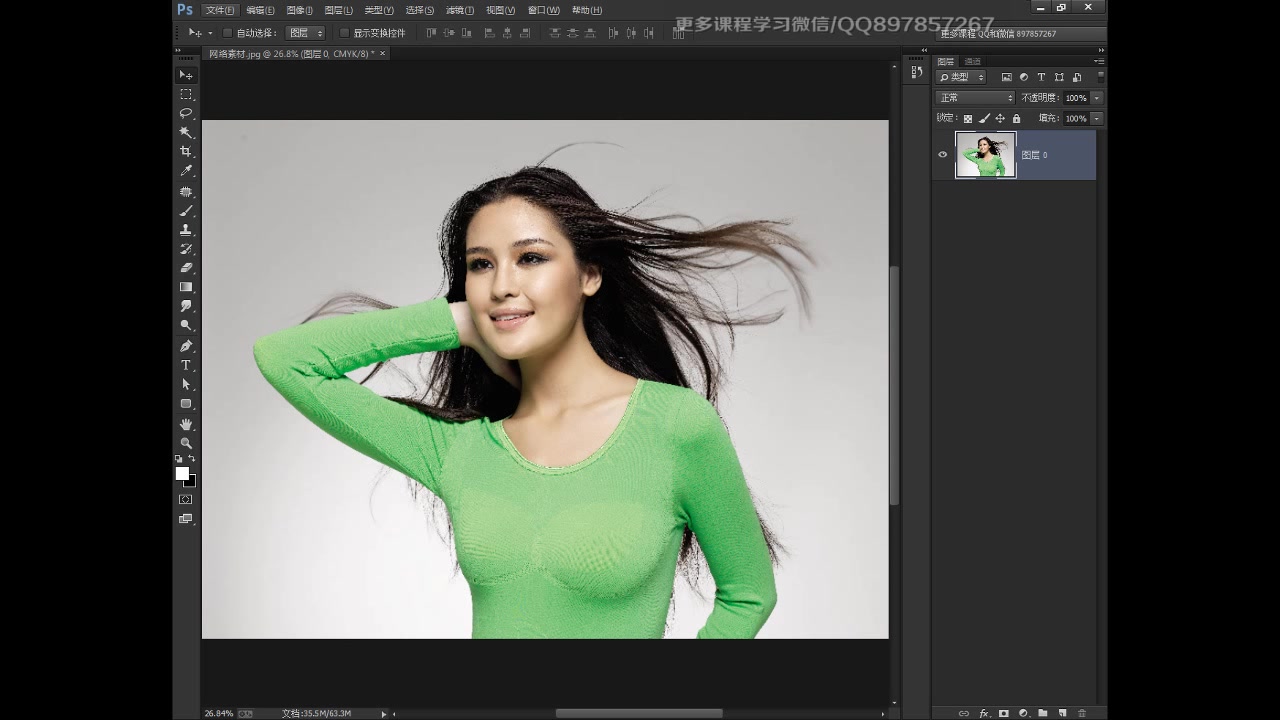The width and height of the screenshot is (1280, 720).
Task: Toggle lock all padlock icon
Action: tap(1016, 118)
